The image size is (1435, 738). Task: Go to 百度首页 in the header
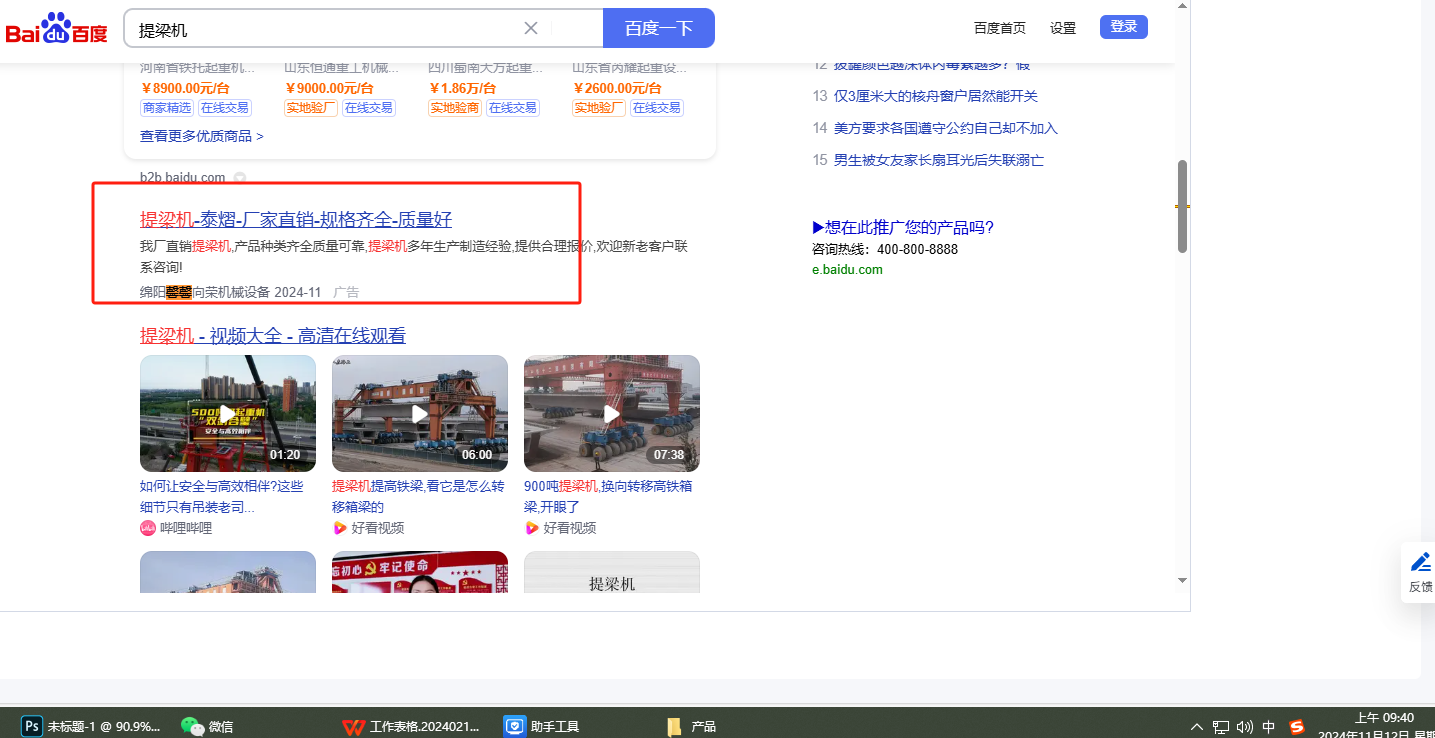[x=999, y=28]
